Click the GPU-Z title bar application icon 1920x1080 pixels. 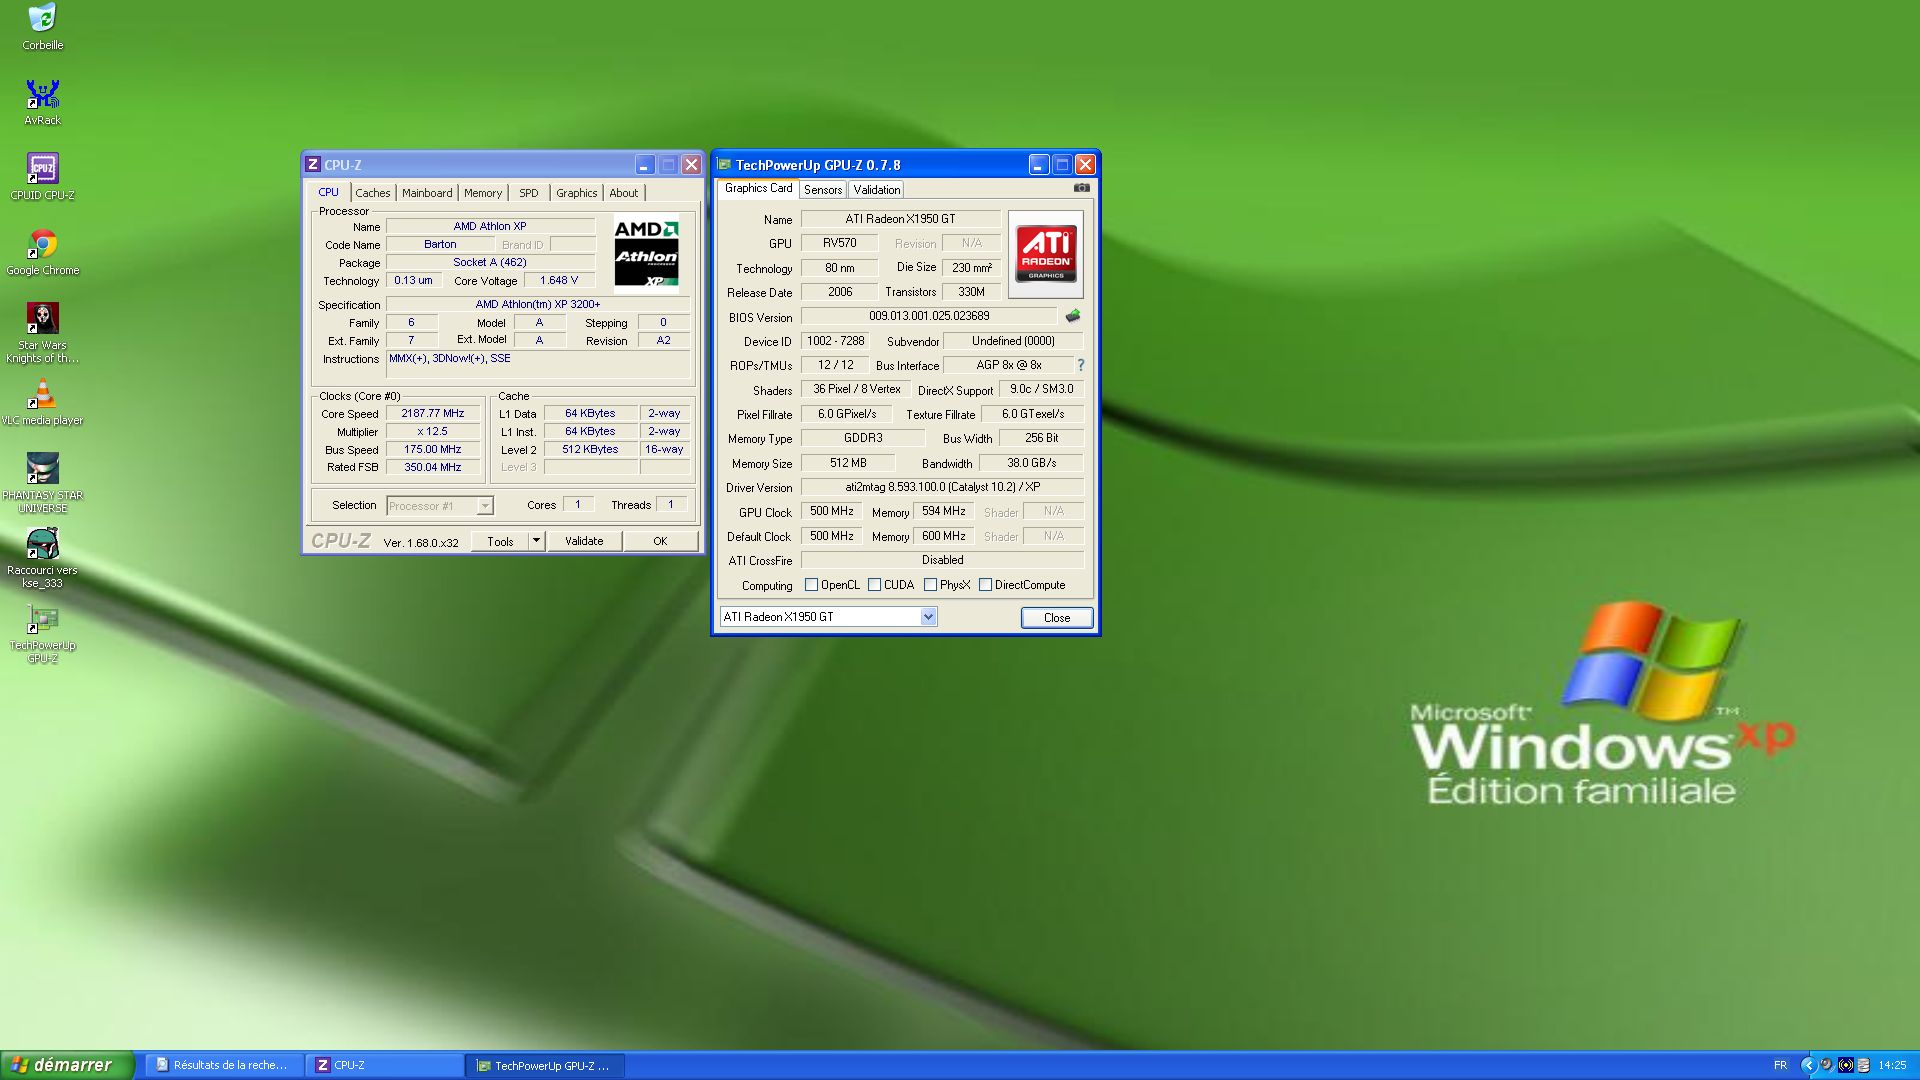click(x=724, y=165)
